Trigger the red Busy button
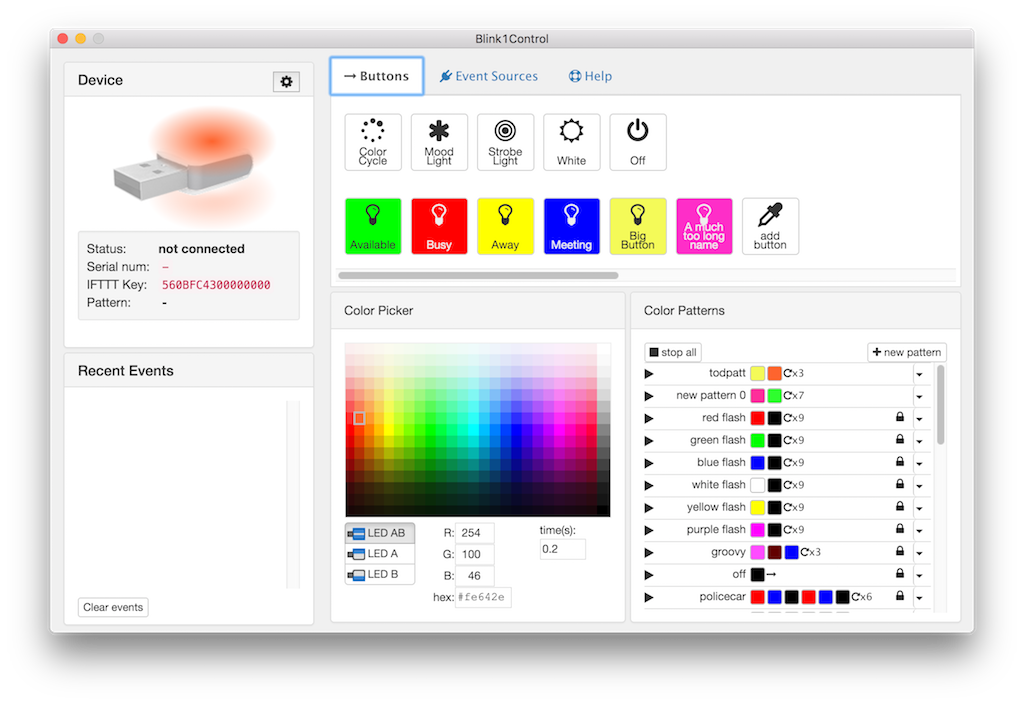The height and width of the screenshot is (704, 1024). click(x=439, y=227)
